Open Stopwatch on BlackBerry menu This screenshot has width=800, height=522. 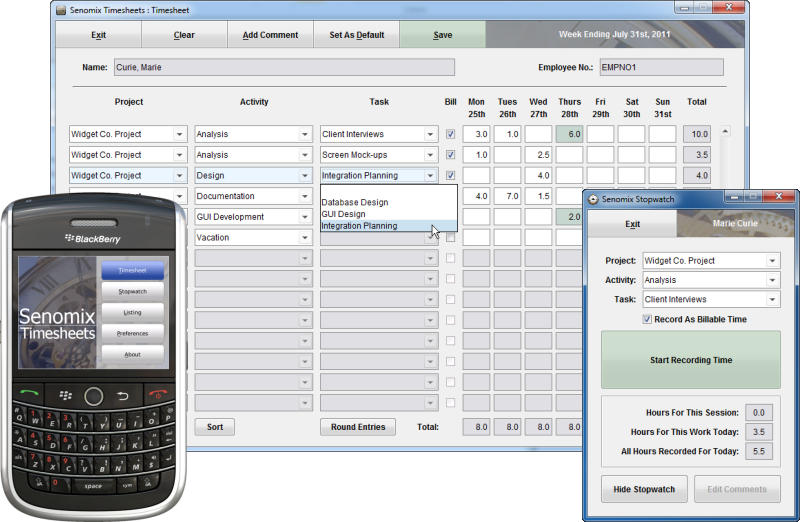(133, 291)
